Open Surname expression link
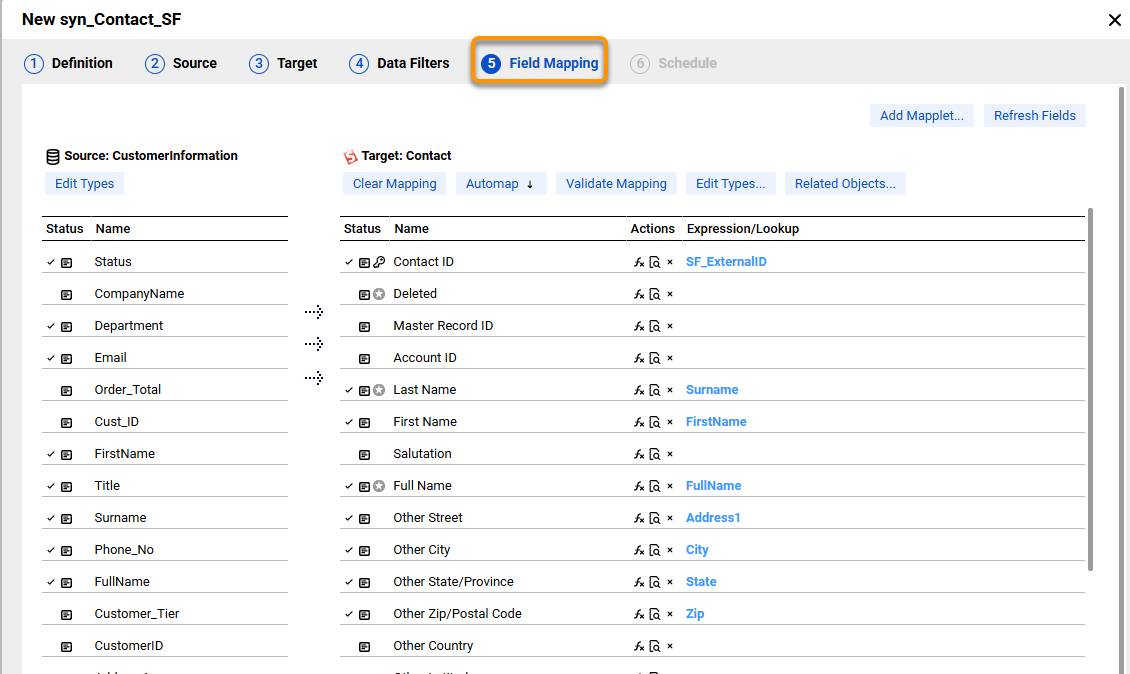This screenshot has height=674, width=1130. click(711, 390)
